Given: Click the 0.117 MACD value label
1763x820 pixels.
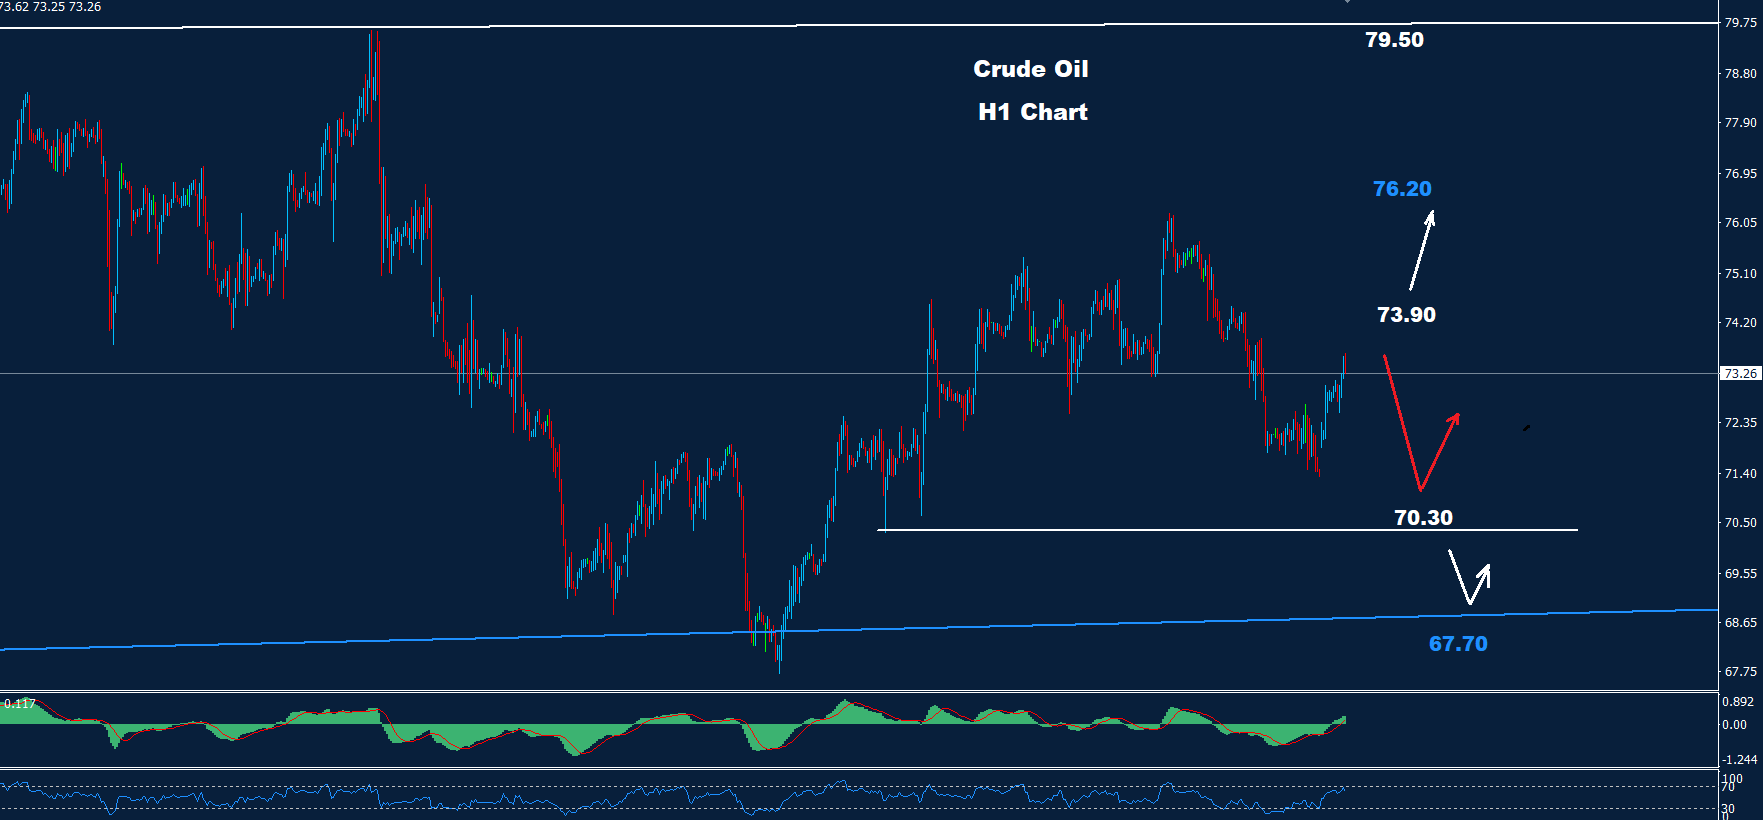Looking at the screenshot, I should pyautogui.click(x=19, y=704).
